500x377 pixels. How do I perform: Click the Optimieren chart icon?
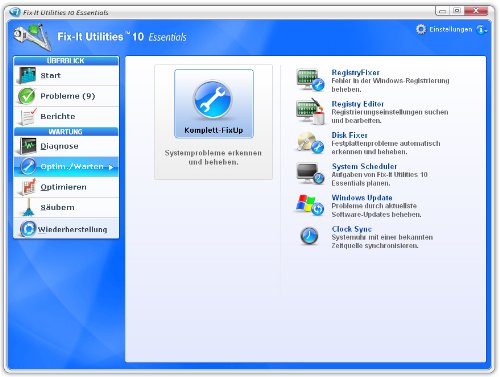28,187
